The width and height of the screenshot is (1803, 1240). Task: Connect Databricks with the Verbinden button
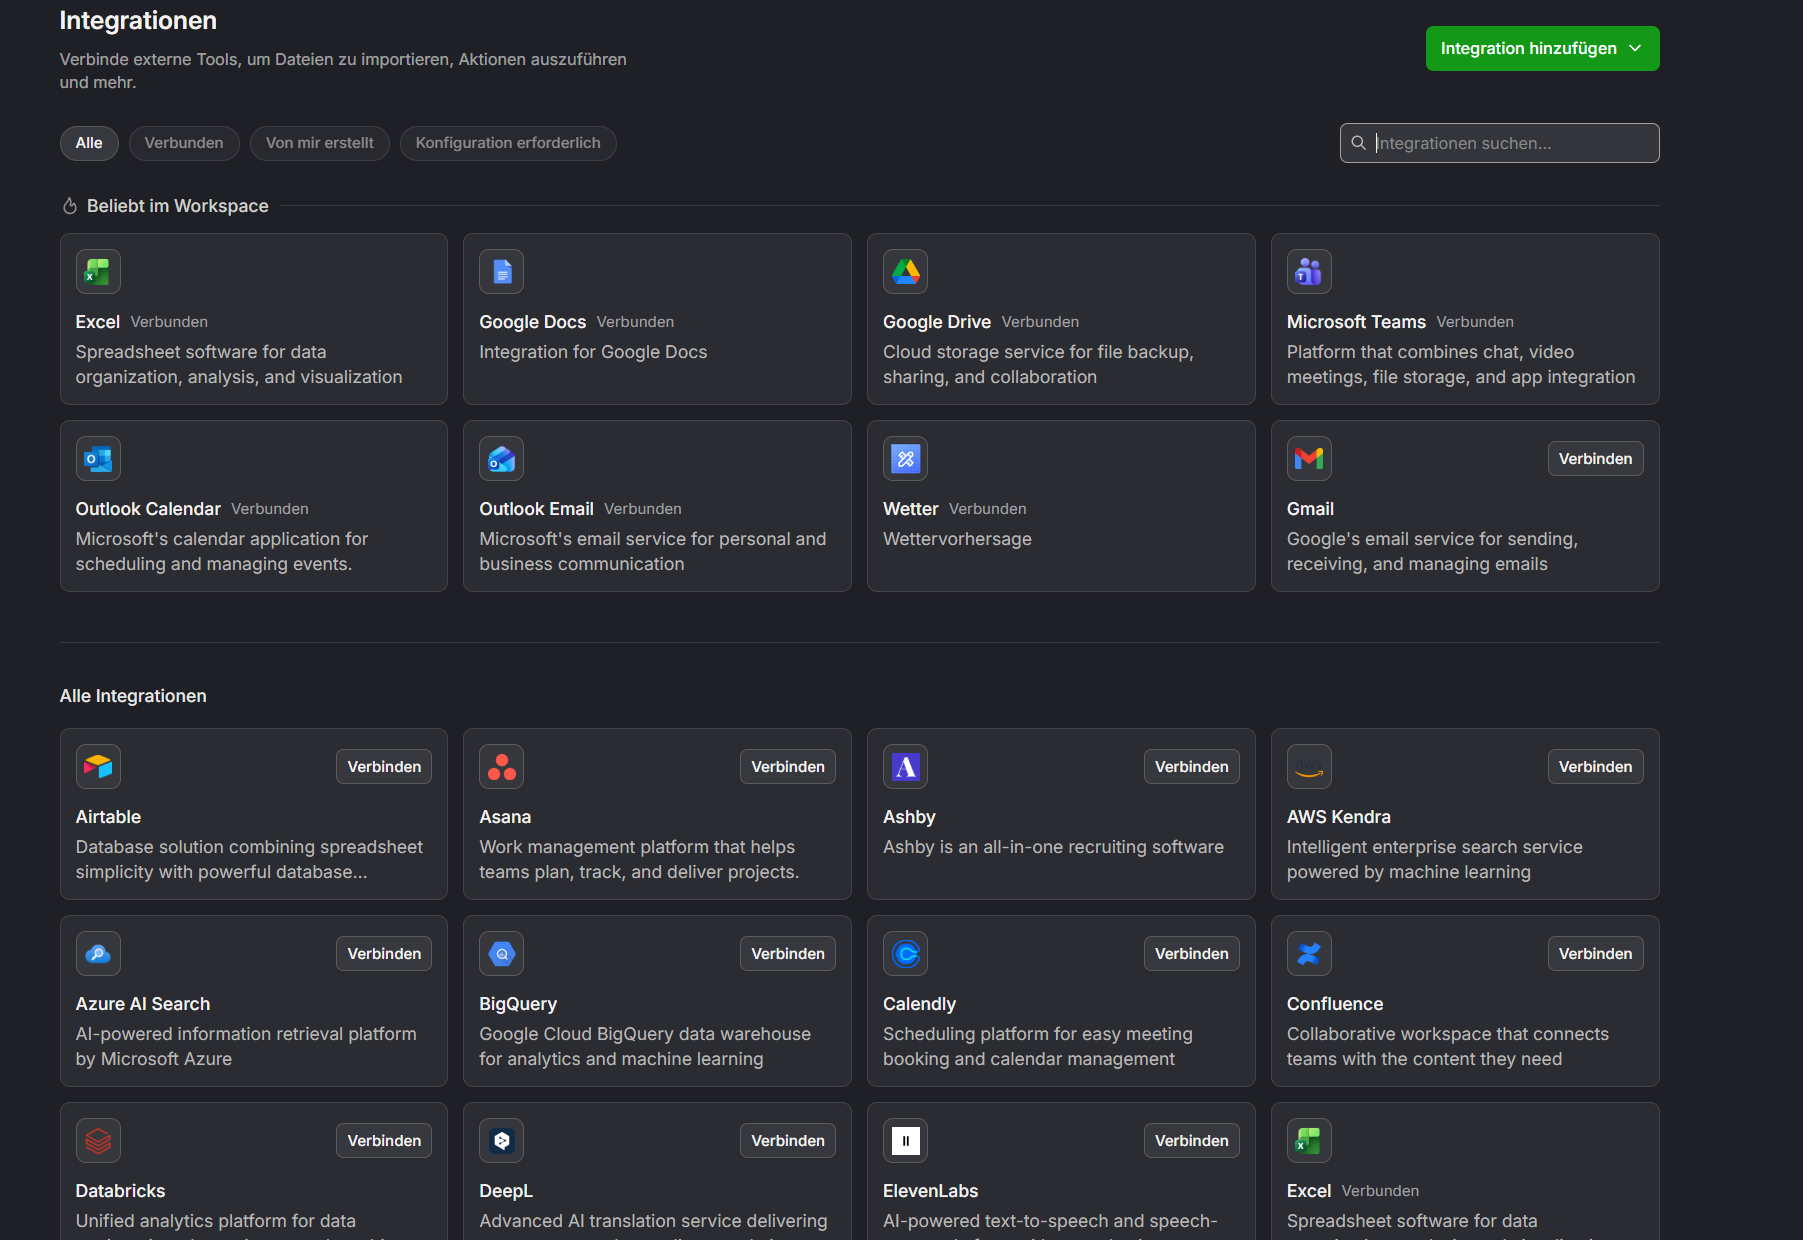point(384,1141)
